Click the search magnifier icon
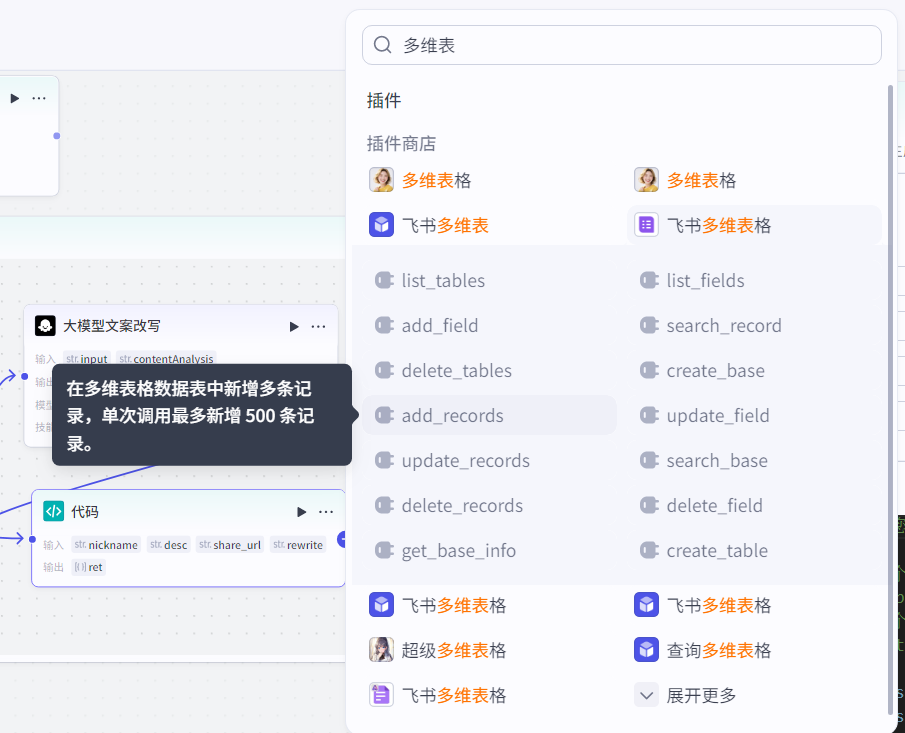The height and width of the screenshot is (733, 905). pos(382,44)
